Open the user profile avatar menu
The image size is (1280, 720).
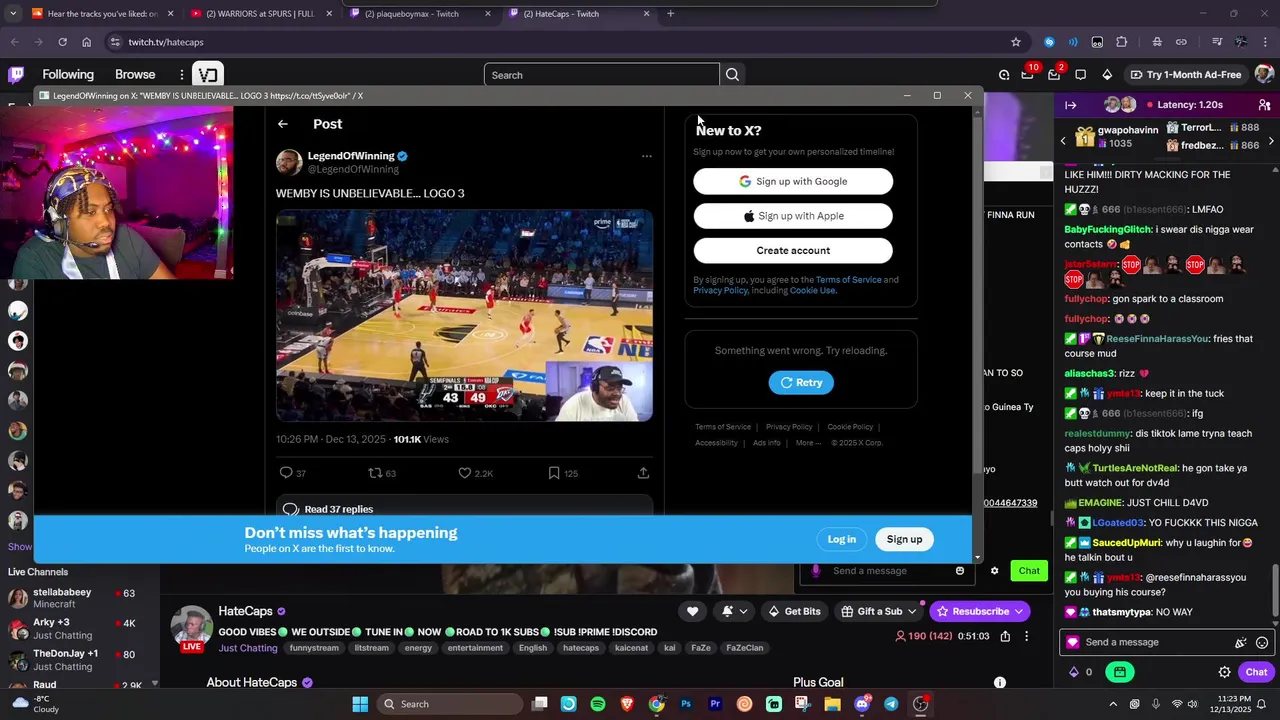[x=1265, y=75]
